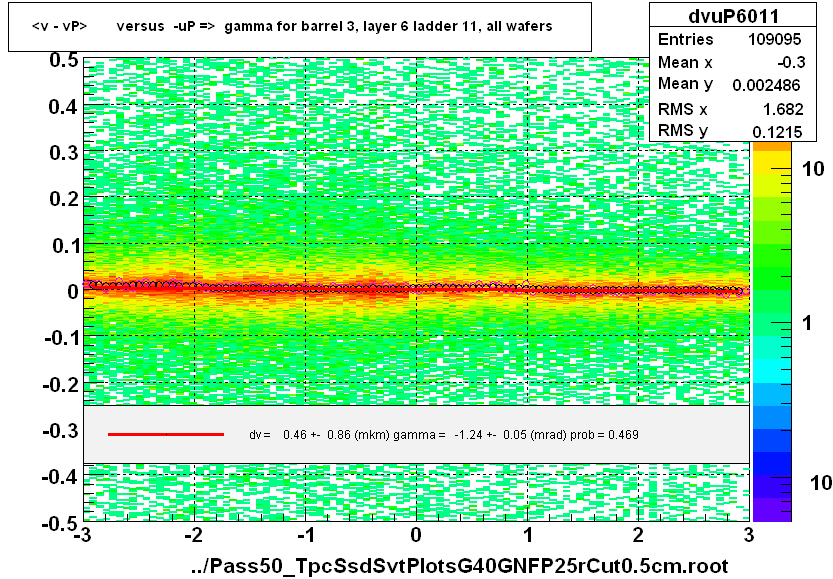Screen dimensions: 833x579
Task: Click the red fit line sample in the legend
Action: 166,435
